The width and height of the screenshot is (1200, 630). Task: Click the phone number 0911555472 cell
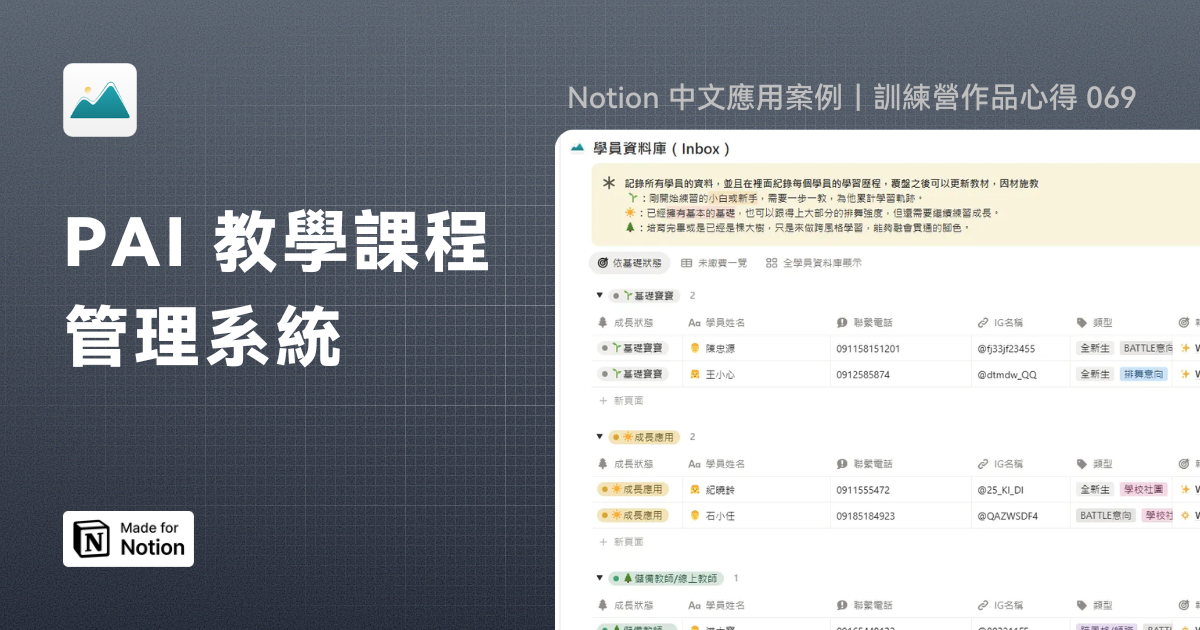click(x=862, y=490)
